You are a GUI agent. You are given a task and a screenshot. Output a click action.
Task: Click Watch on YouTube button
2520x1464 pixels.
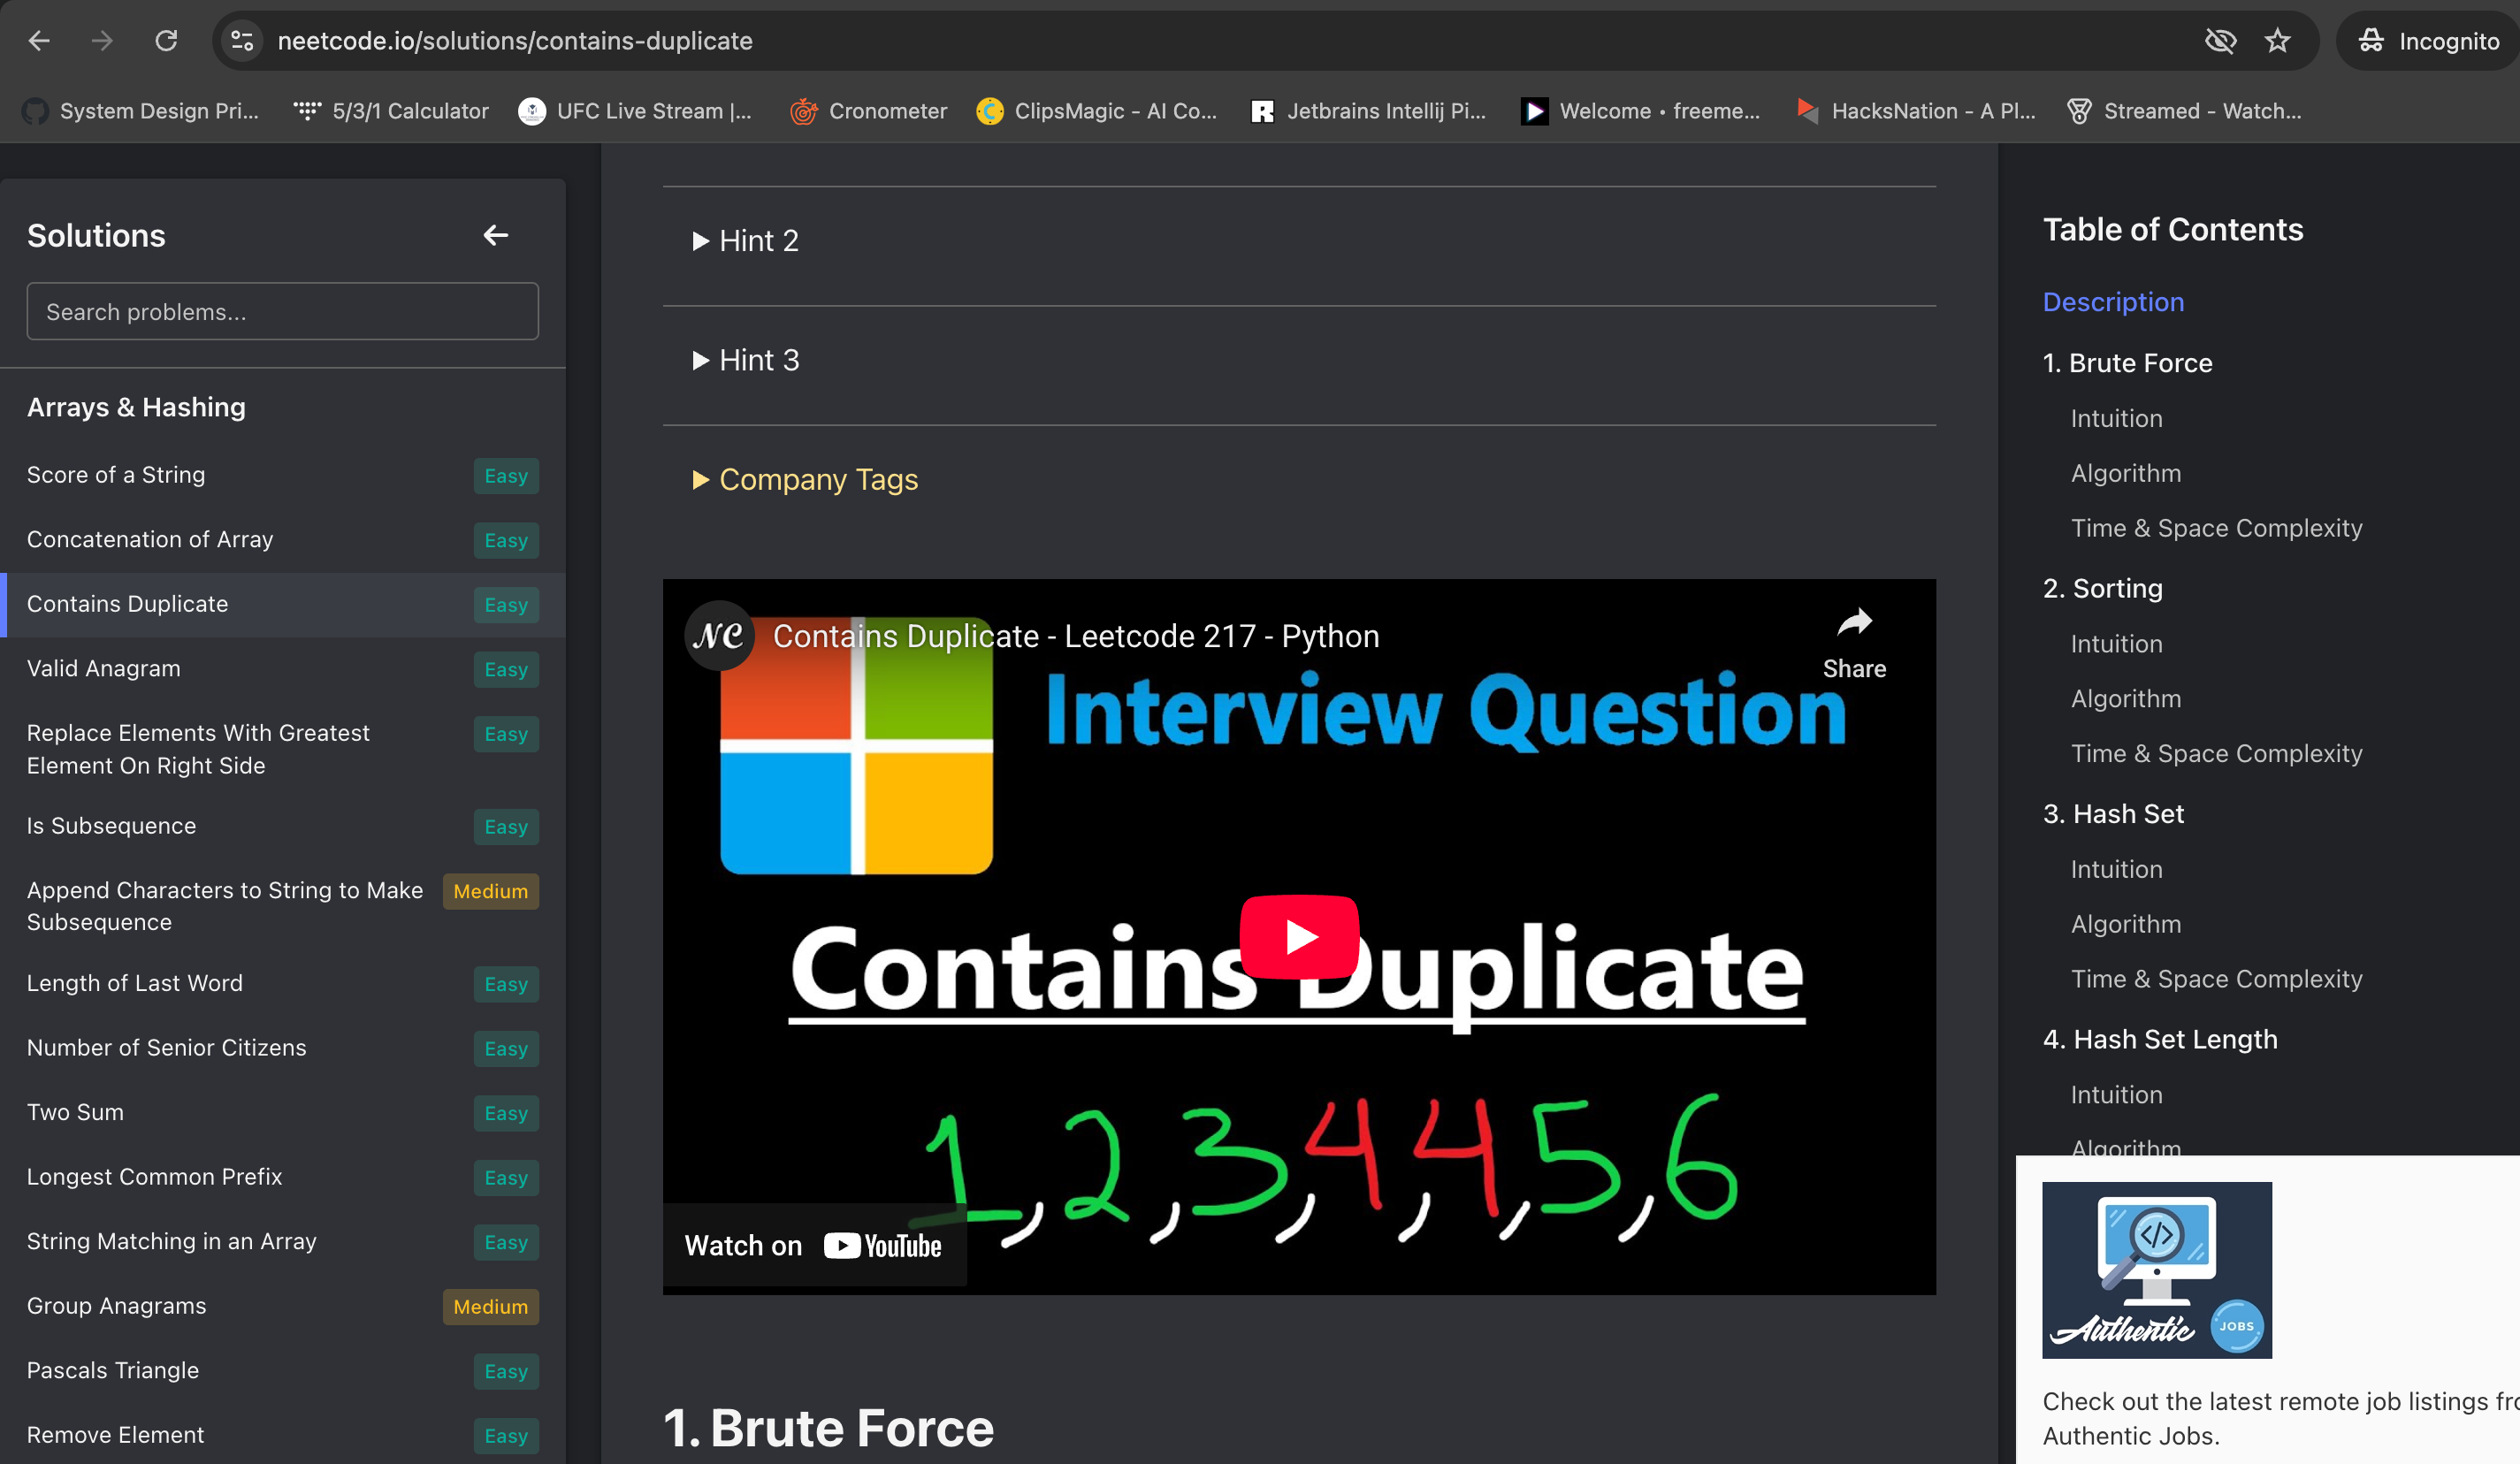point(813,1246)
